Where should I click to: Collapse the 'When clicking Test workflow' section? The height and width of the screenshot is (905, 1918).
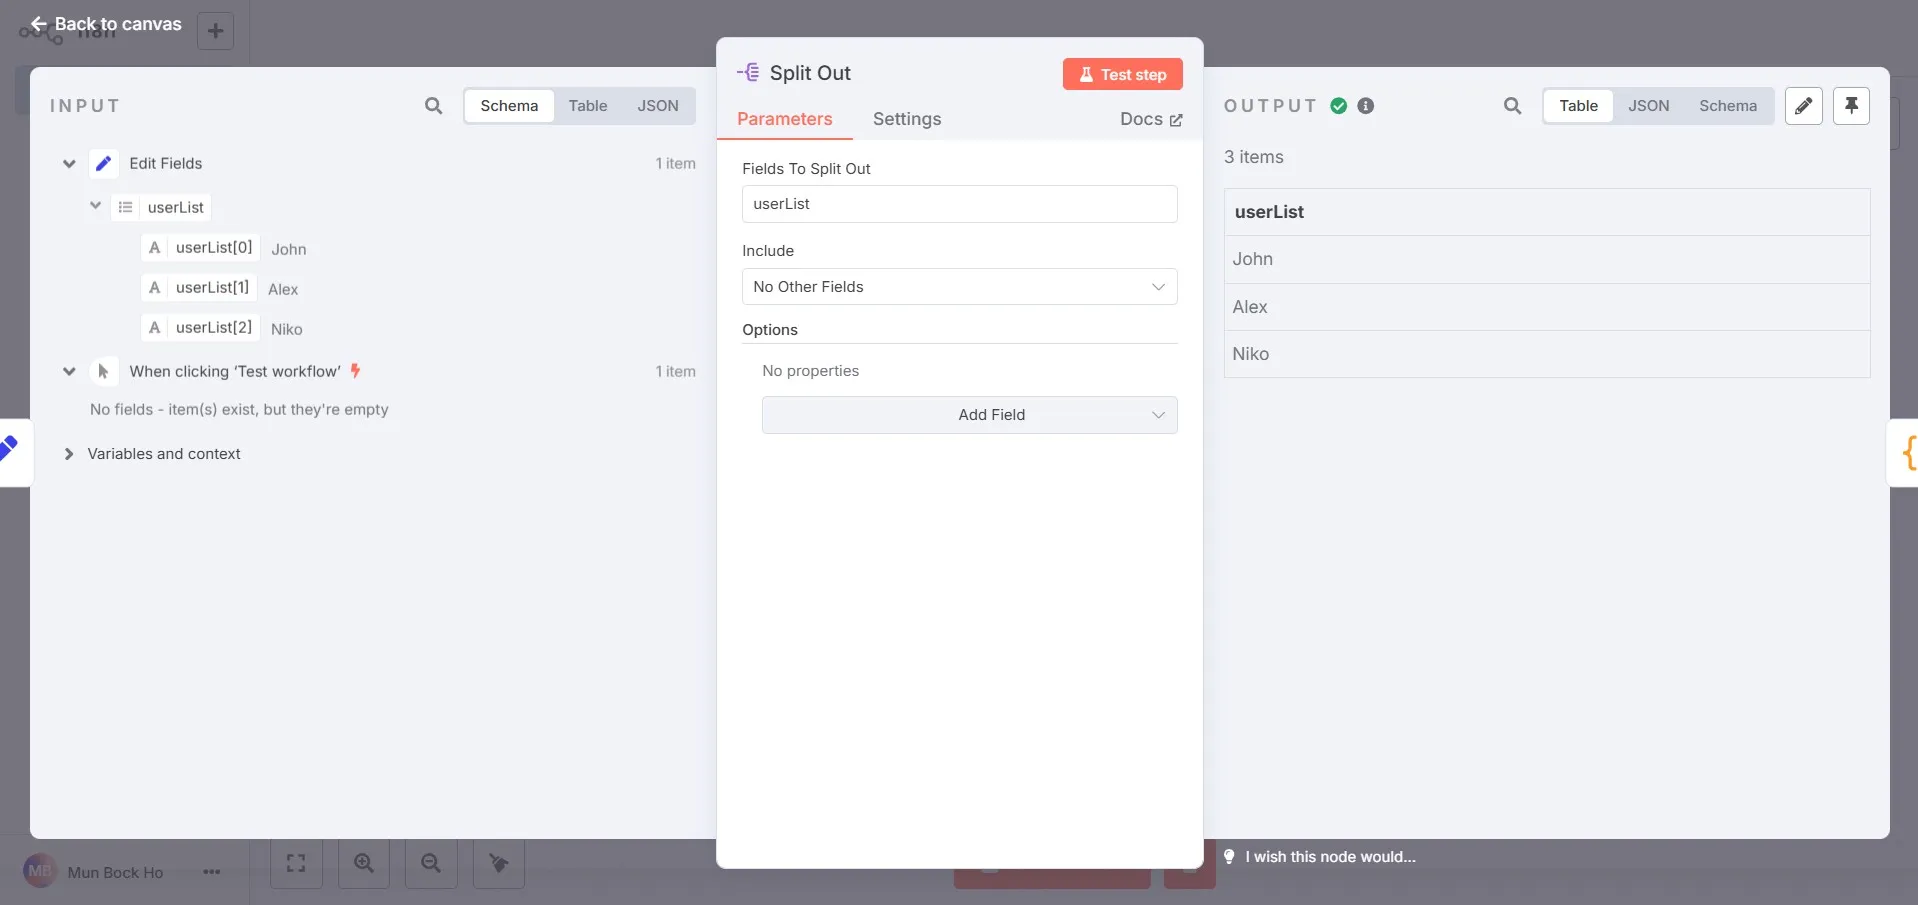pos(69,372)
